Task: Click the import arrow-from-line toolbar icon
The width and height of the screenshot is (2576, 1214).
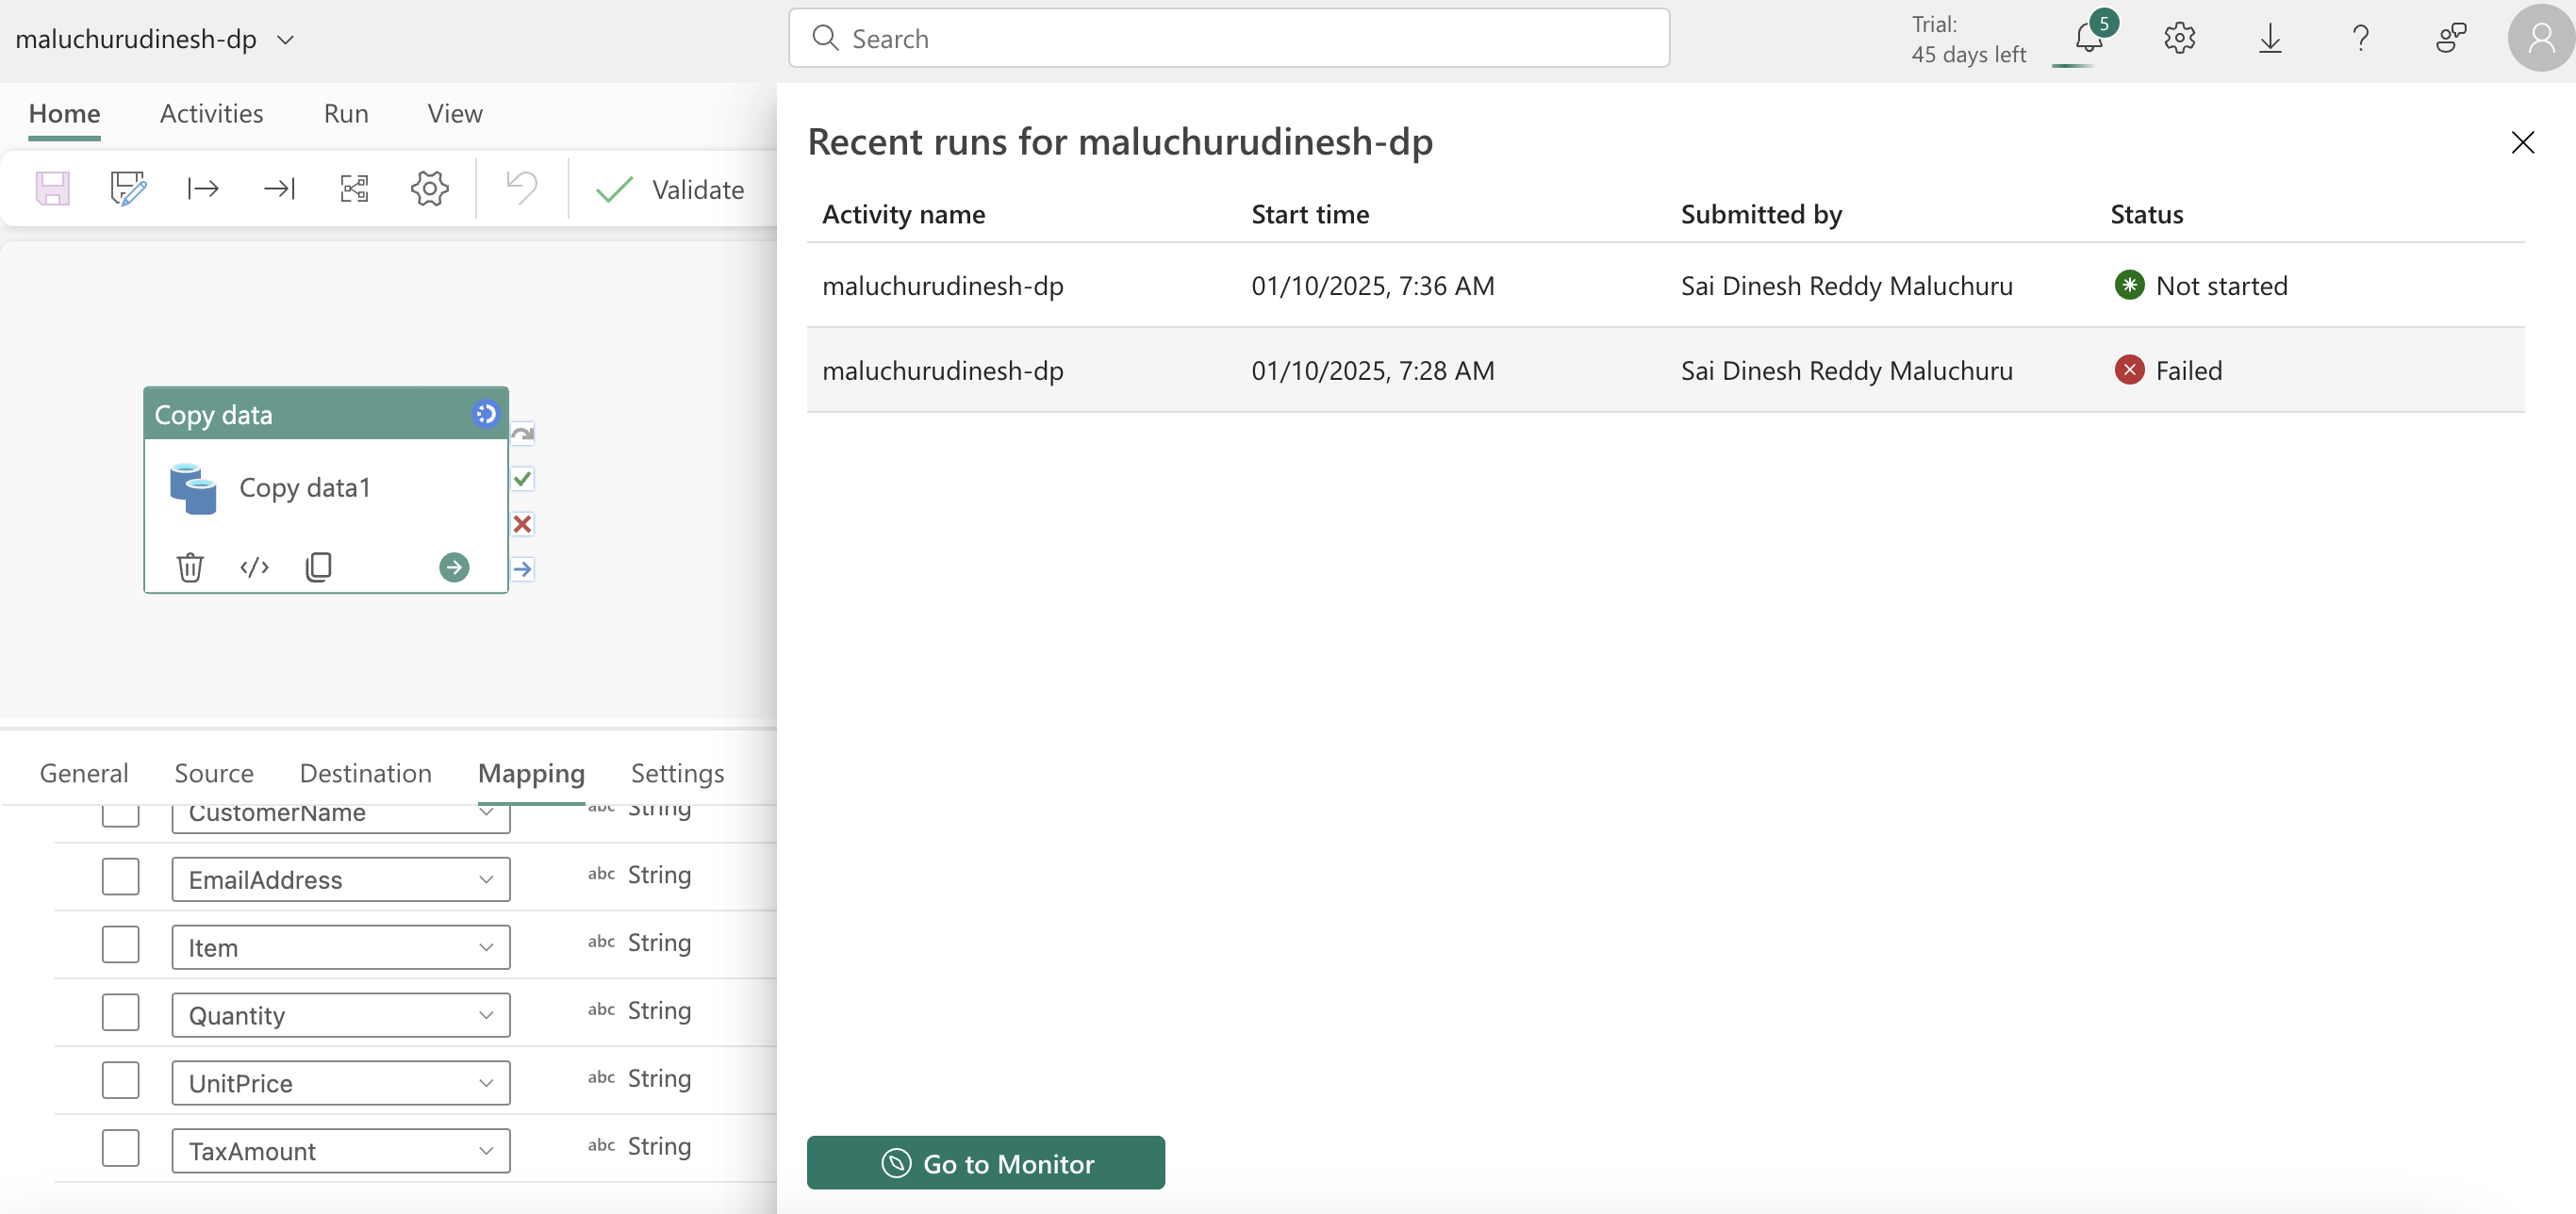Action: (203, 188)
